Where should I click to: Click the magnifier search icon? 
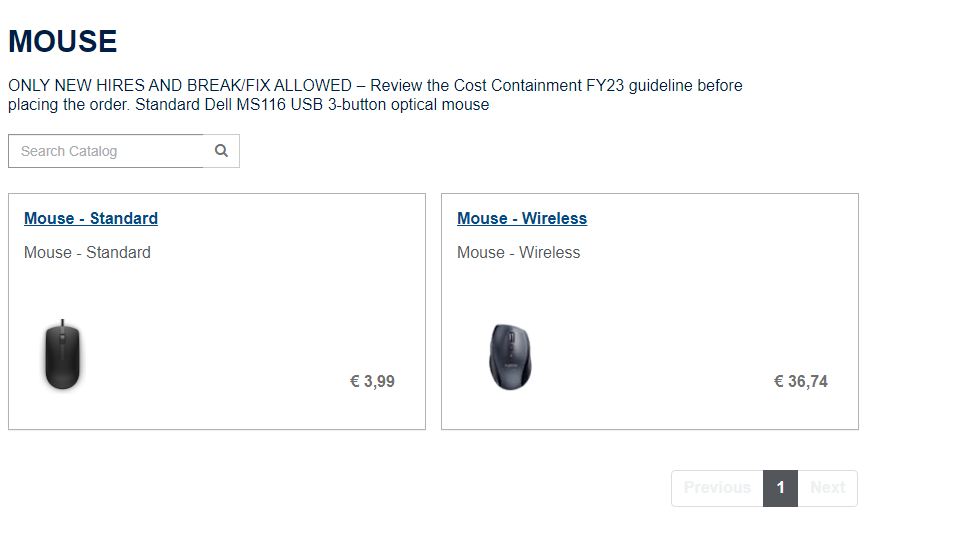click(221, 151)
